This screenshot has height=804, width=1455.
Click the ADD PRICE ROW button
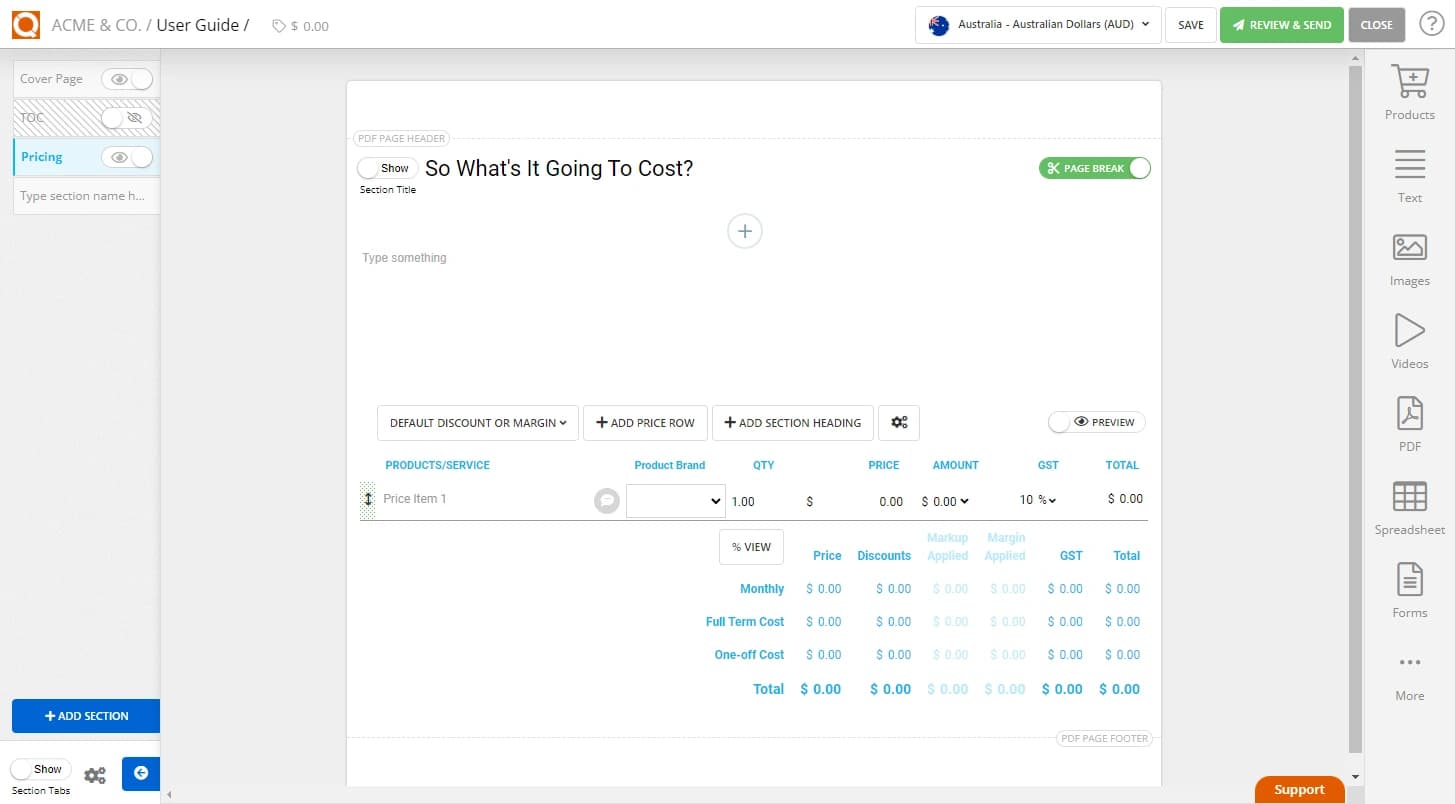pos(644,422)
